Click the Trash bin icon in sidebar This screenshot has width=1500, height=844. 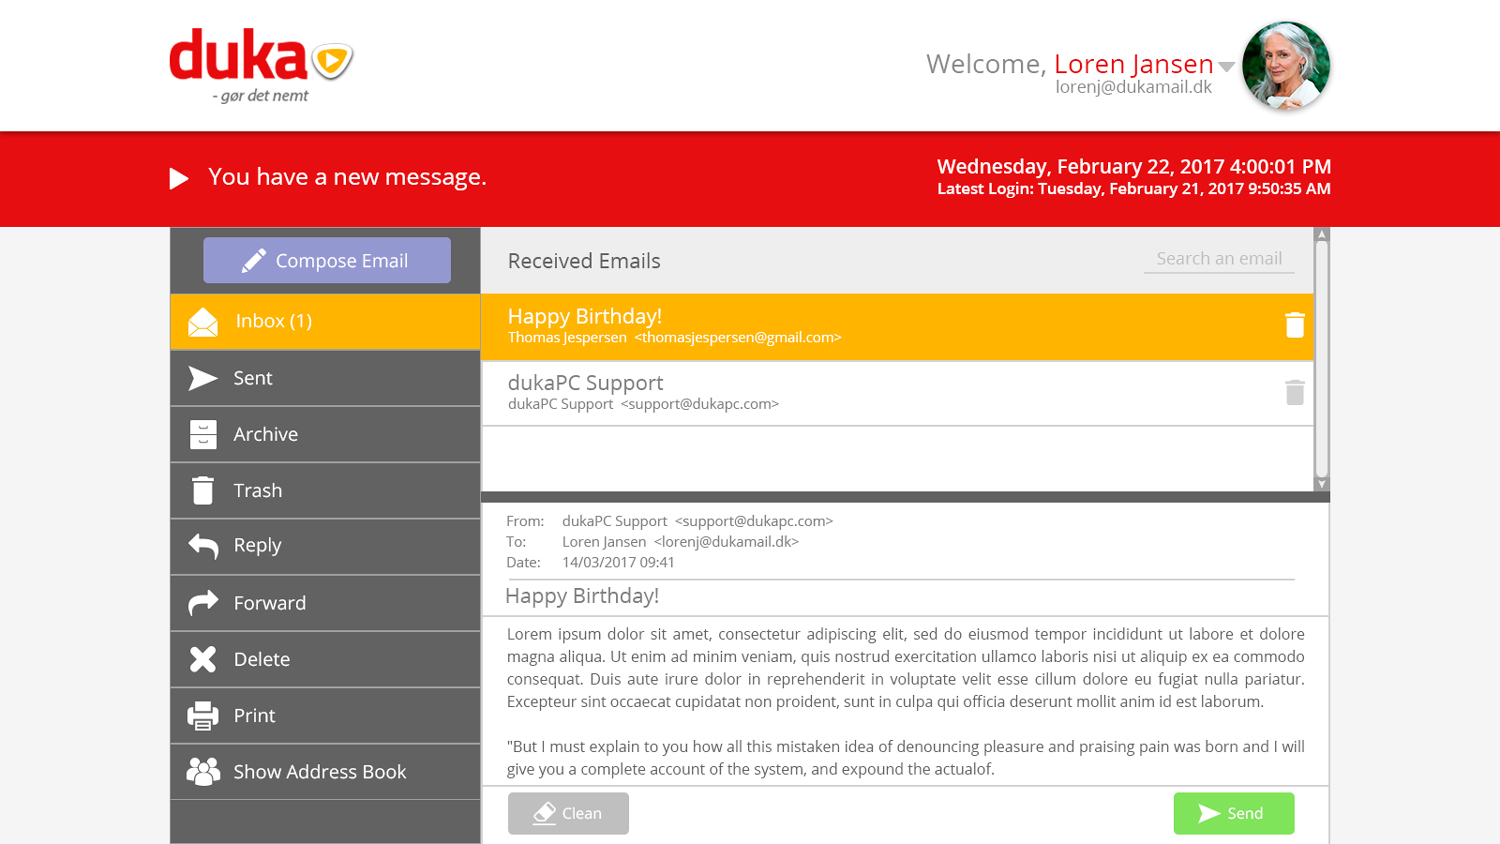point(203,490)
